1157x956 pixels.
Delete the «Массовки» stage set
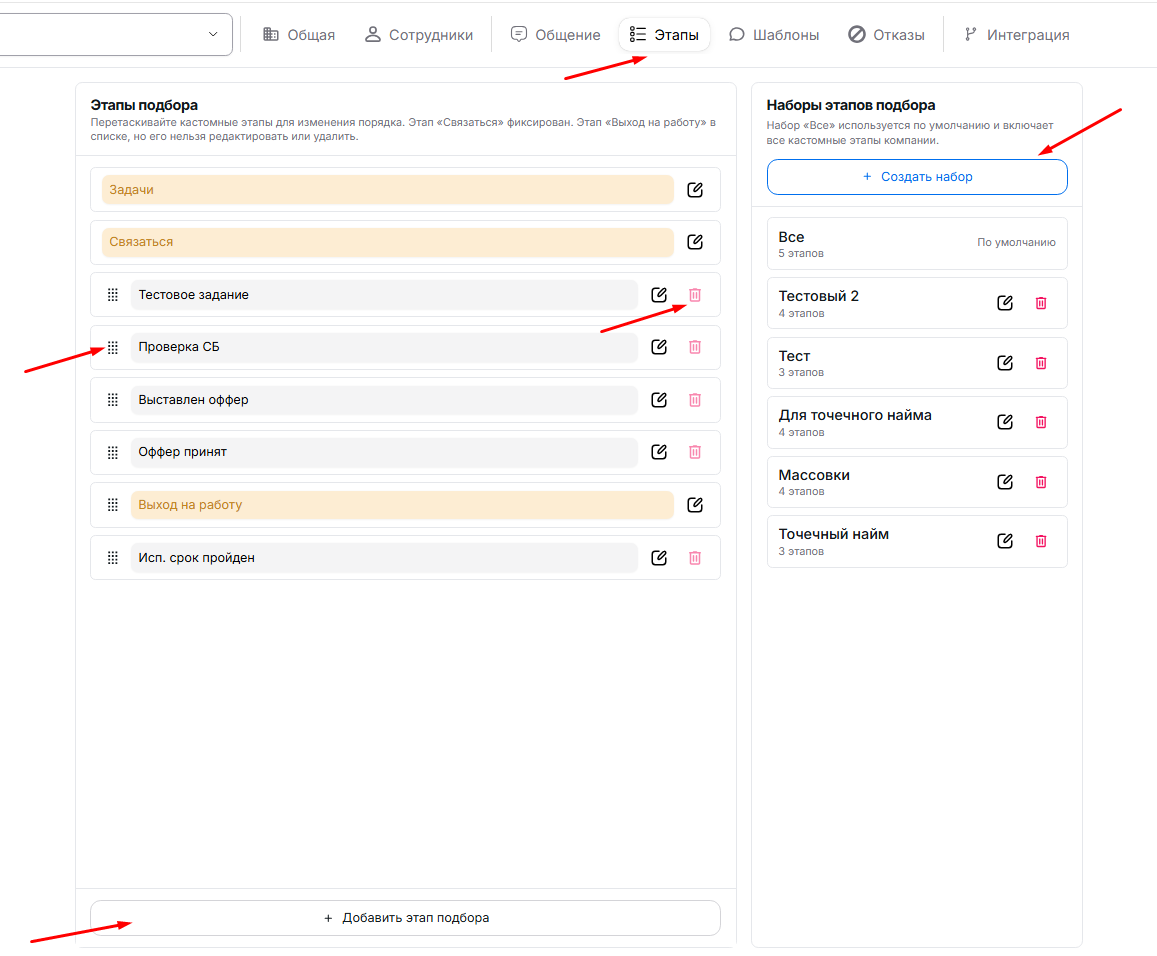(x=1041, y=482)
